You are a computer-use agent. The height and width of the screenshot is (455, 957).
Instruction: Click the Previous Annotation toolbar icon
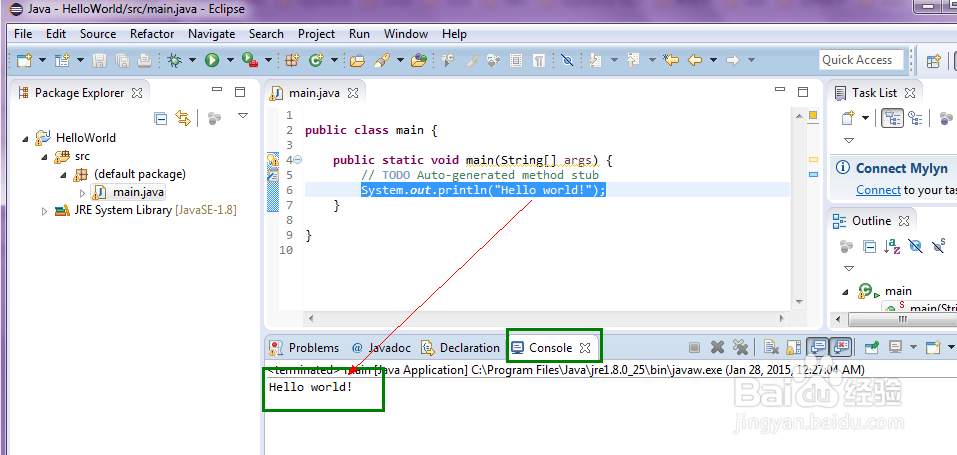click(x=632, y=60)
